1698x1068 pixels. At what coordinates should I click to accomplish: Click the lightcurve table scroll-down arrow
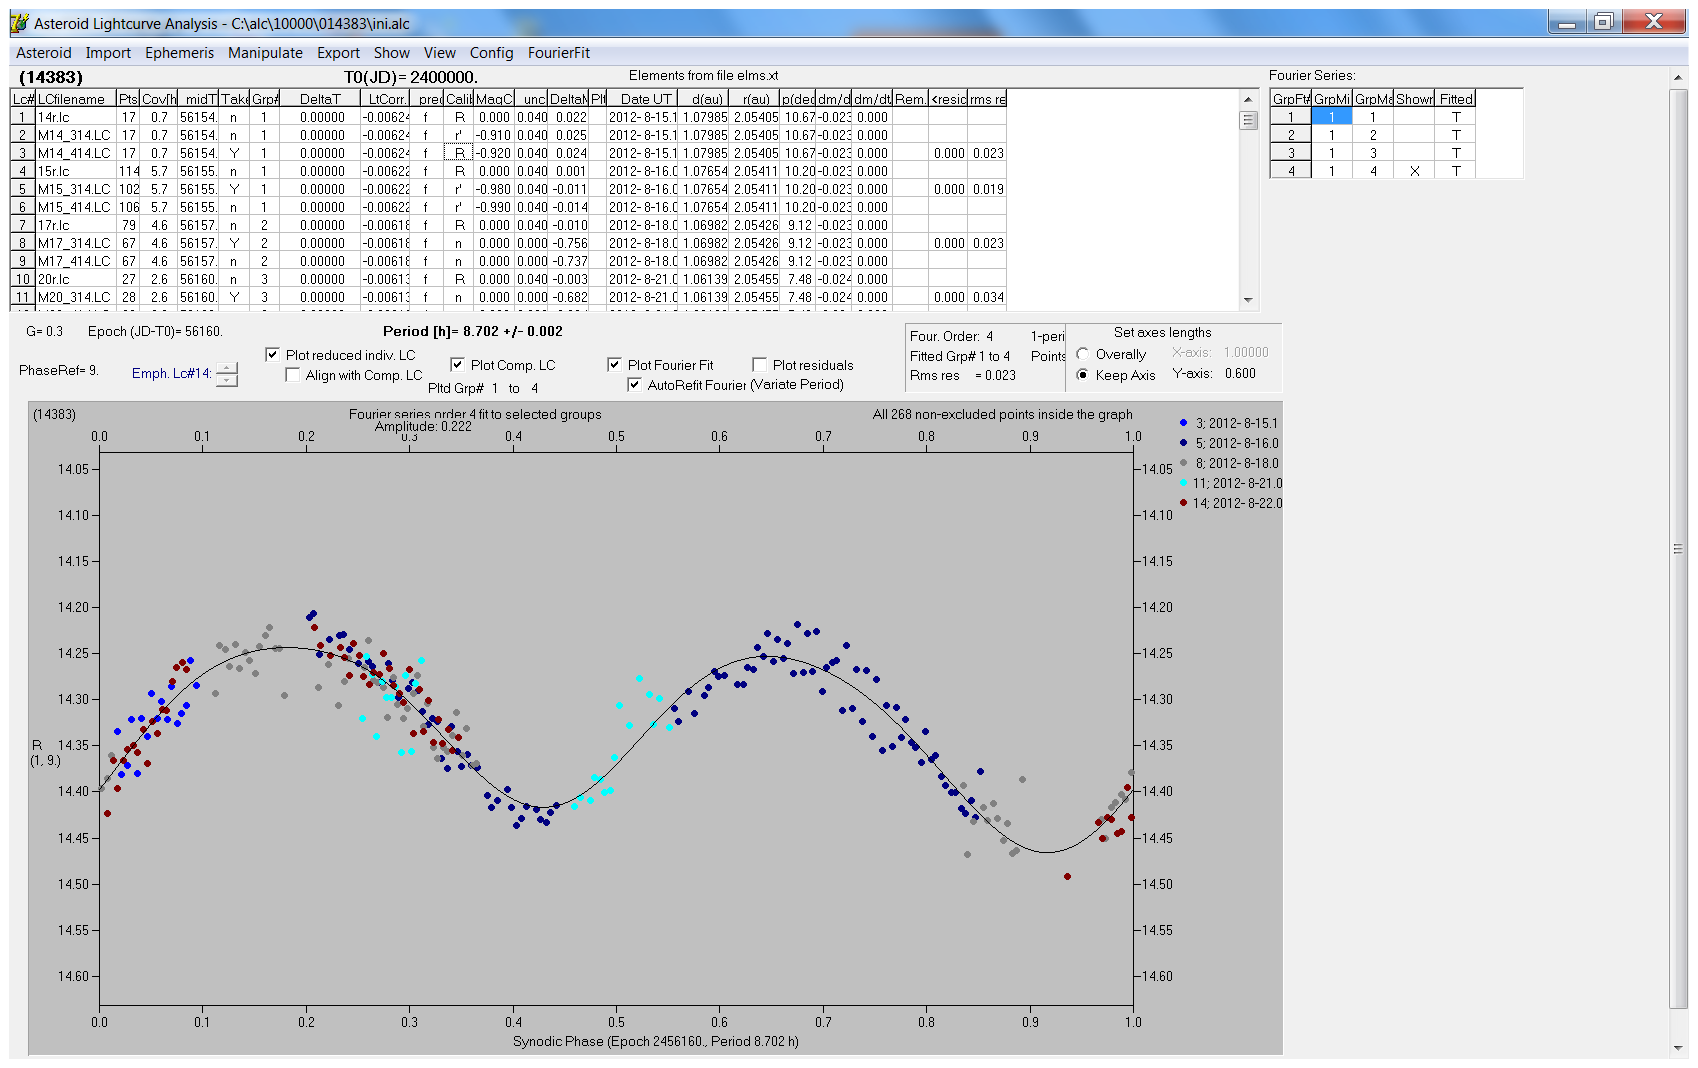[1248, 300]
